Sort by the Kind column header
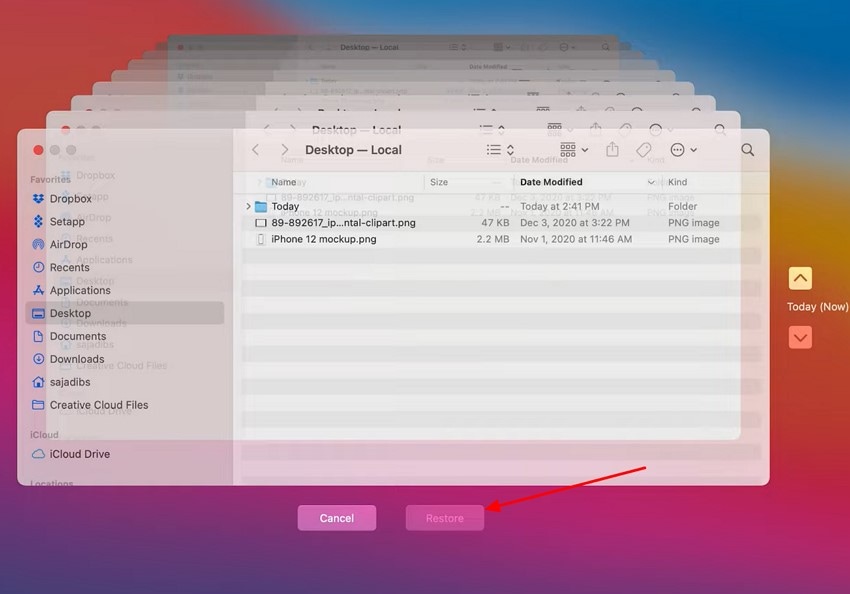 [678, 182]
